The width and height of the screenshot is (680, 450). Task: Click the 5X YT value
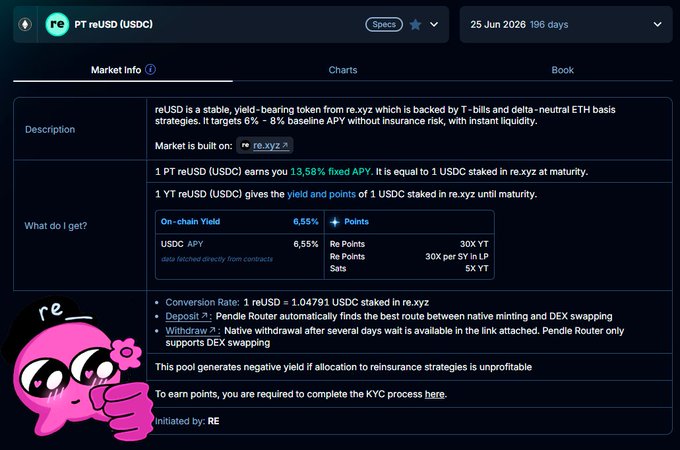pyautogui.click(x=477, y=268)
